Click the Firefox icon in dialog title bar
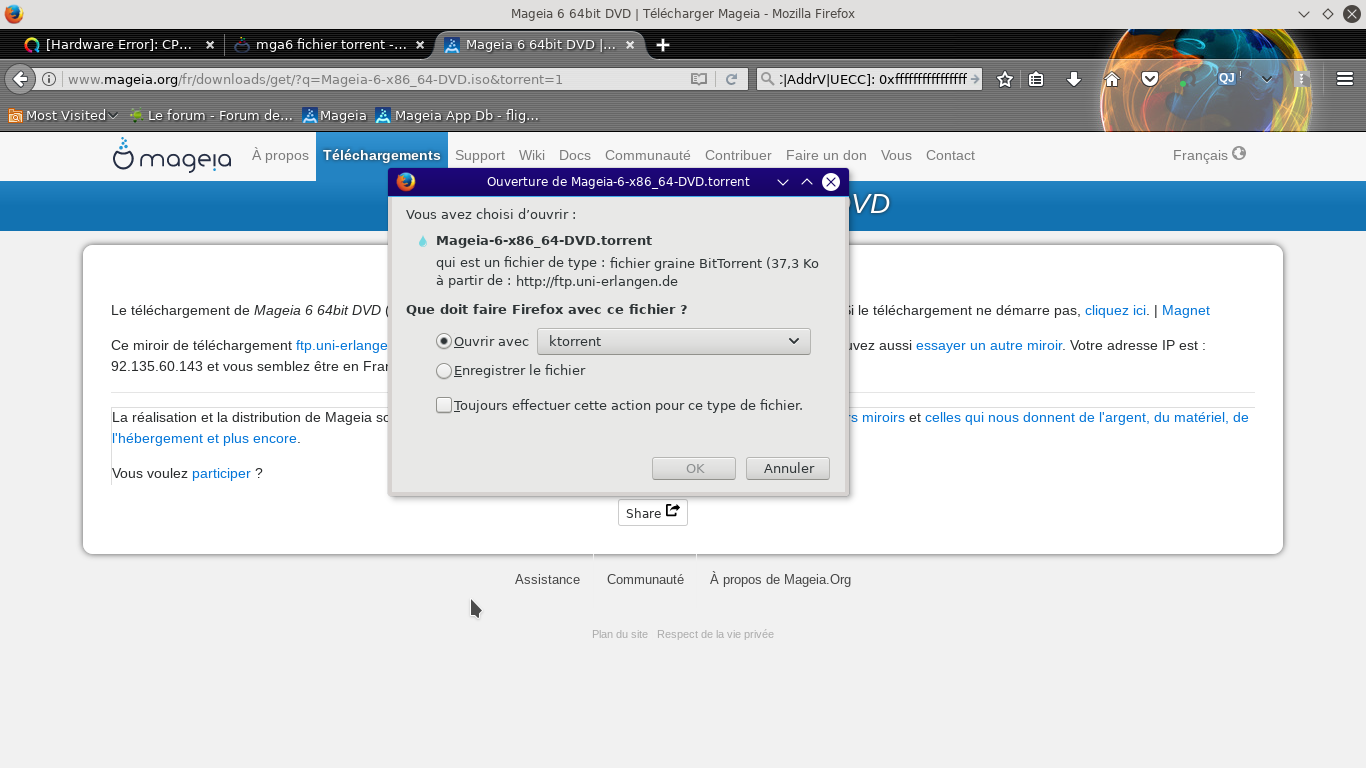This screenshot has height=768, width=1366. (405, 181)
